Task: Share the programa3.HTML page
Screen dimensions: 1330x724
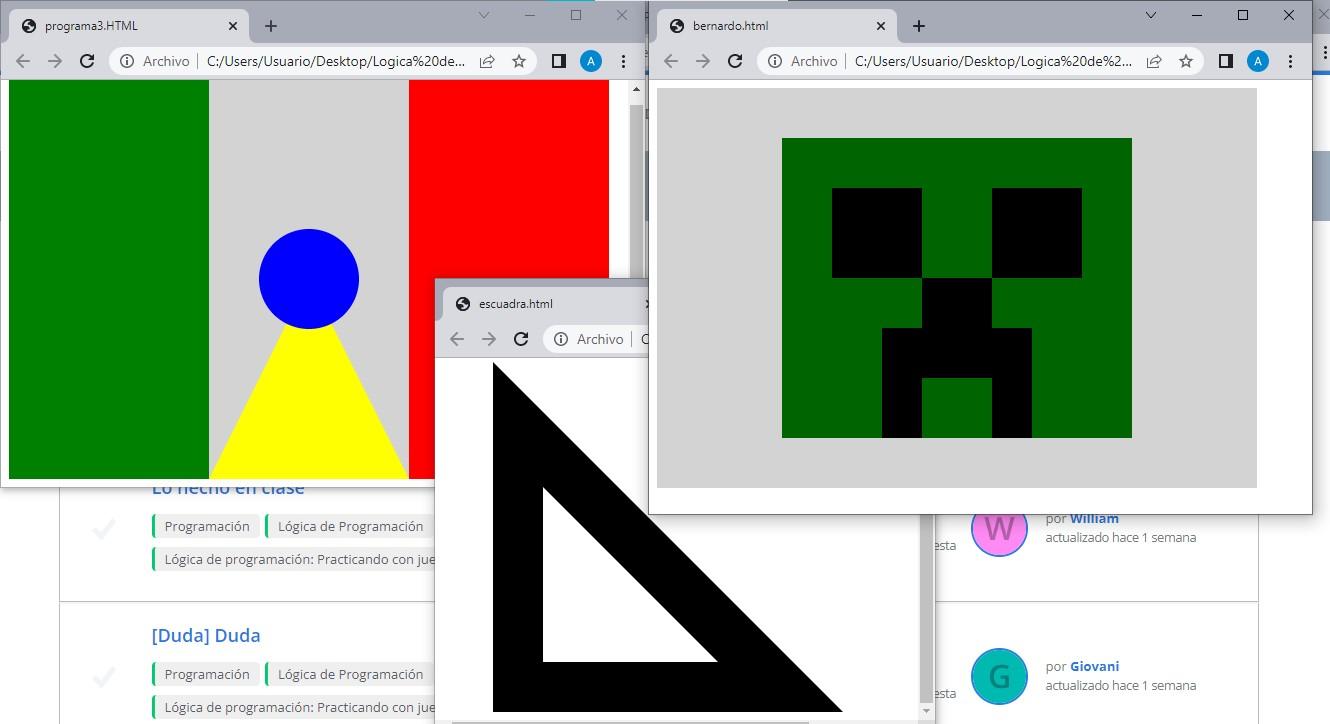Action: pyautogui.click(x=487, y=61)
